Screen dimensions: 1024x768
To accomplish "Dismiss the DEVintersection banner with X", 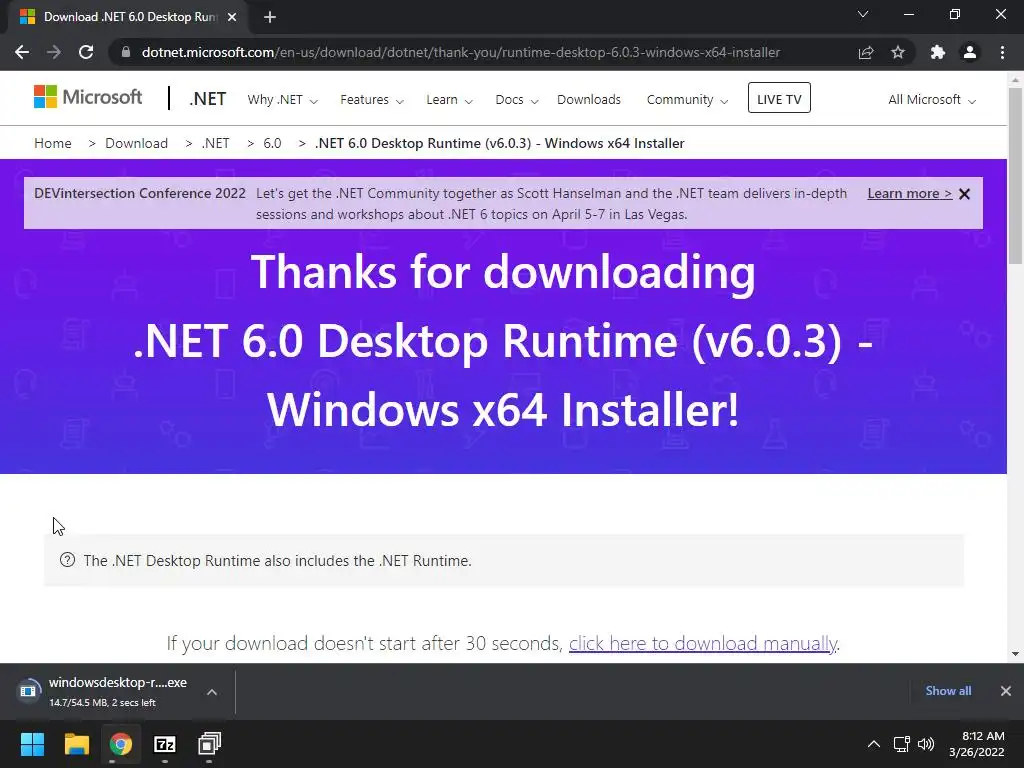I will [965, 194].
